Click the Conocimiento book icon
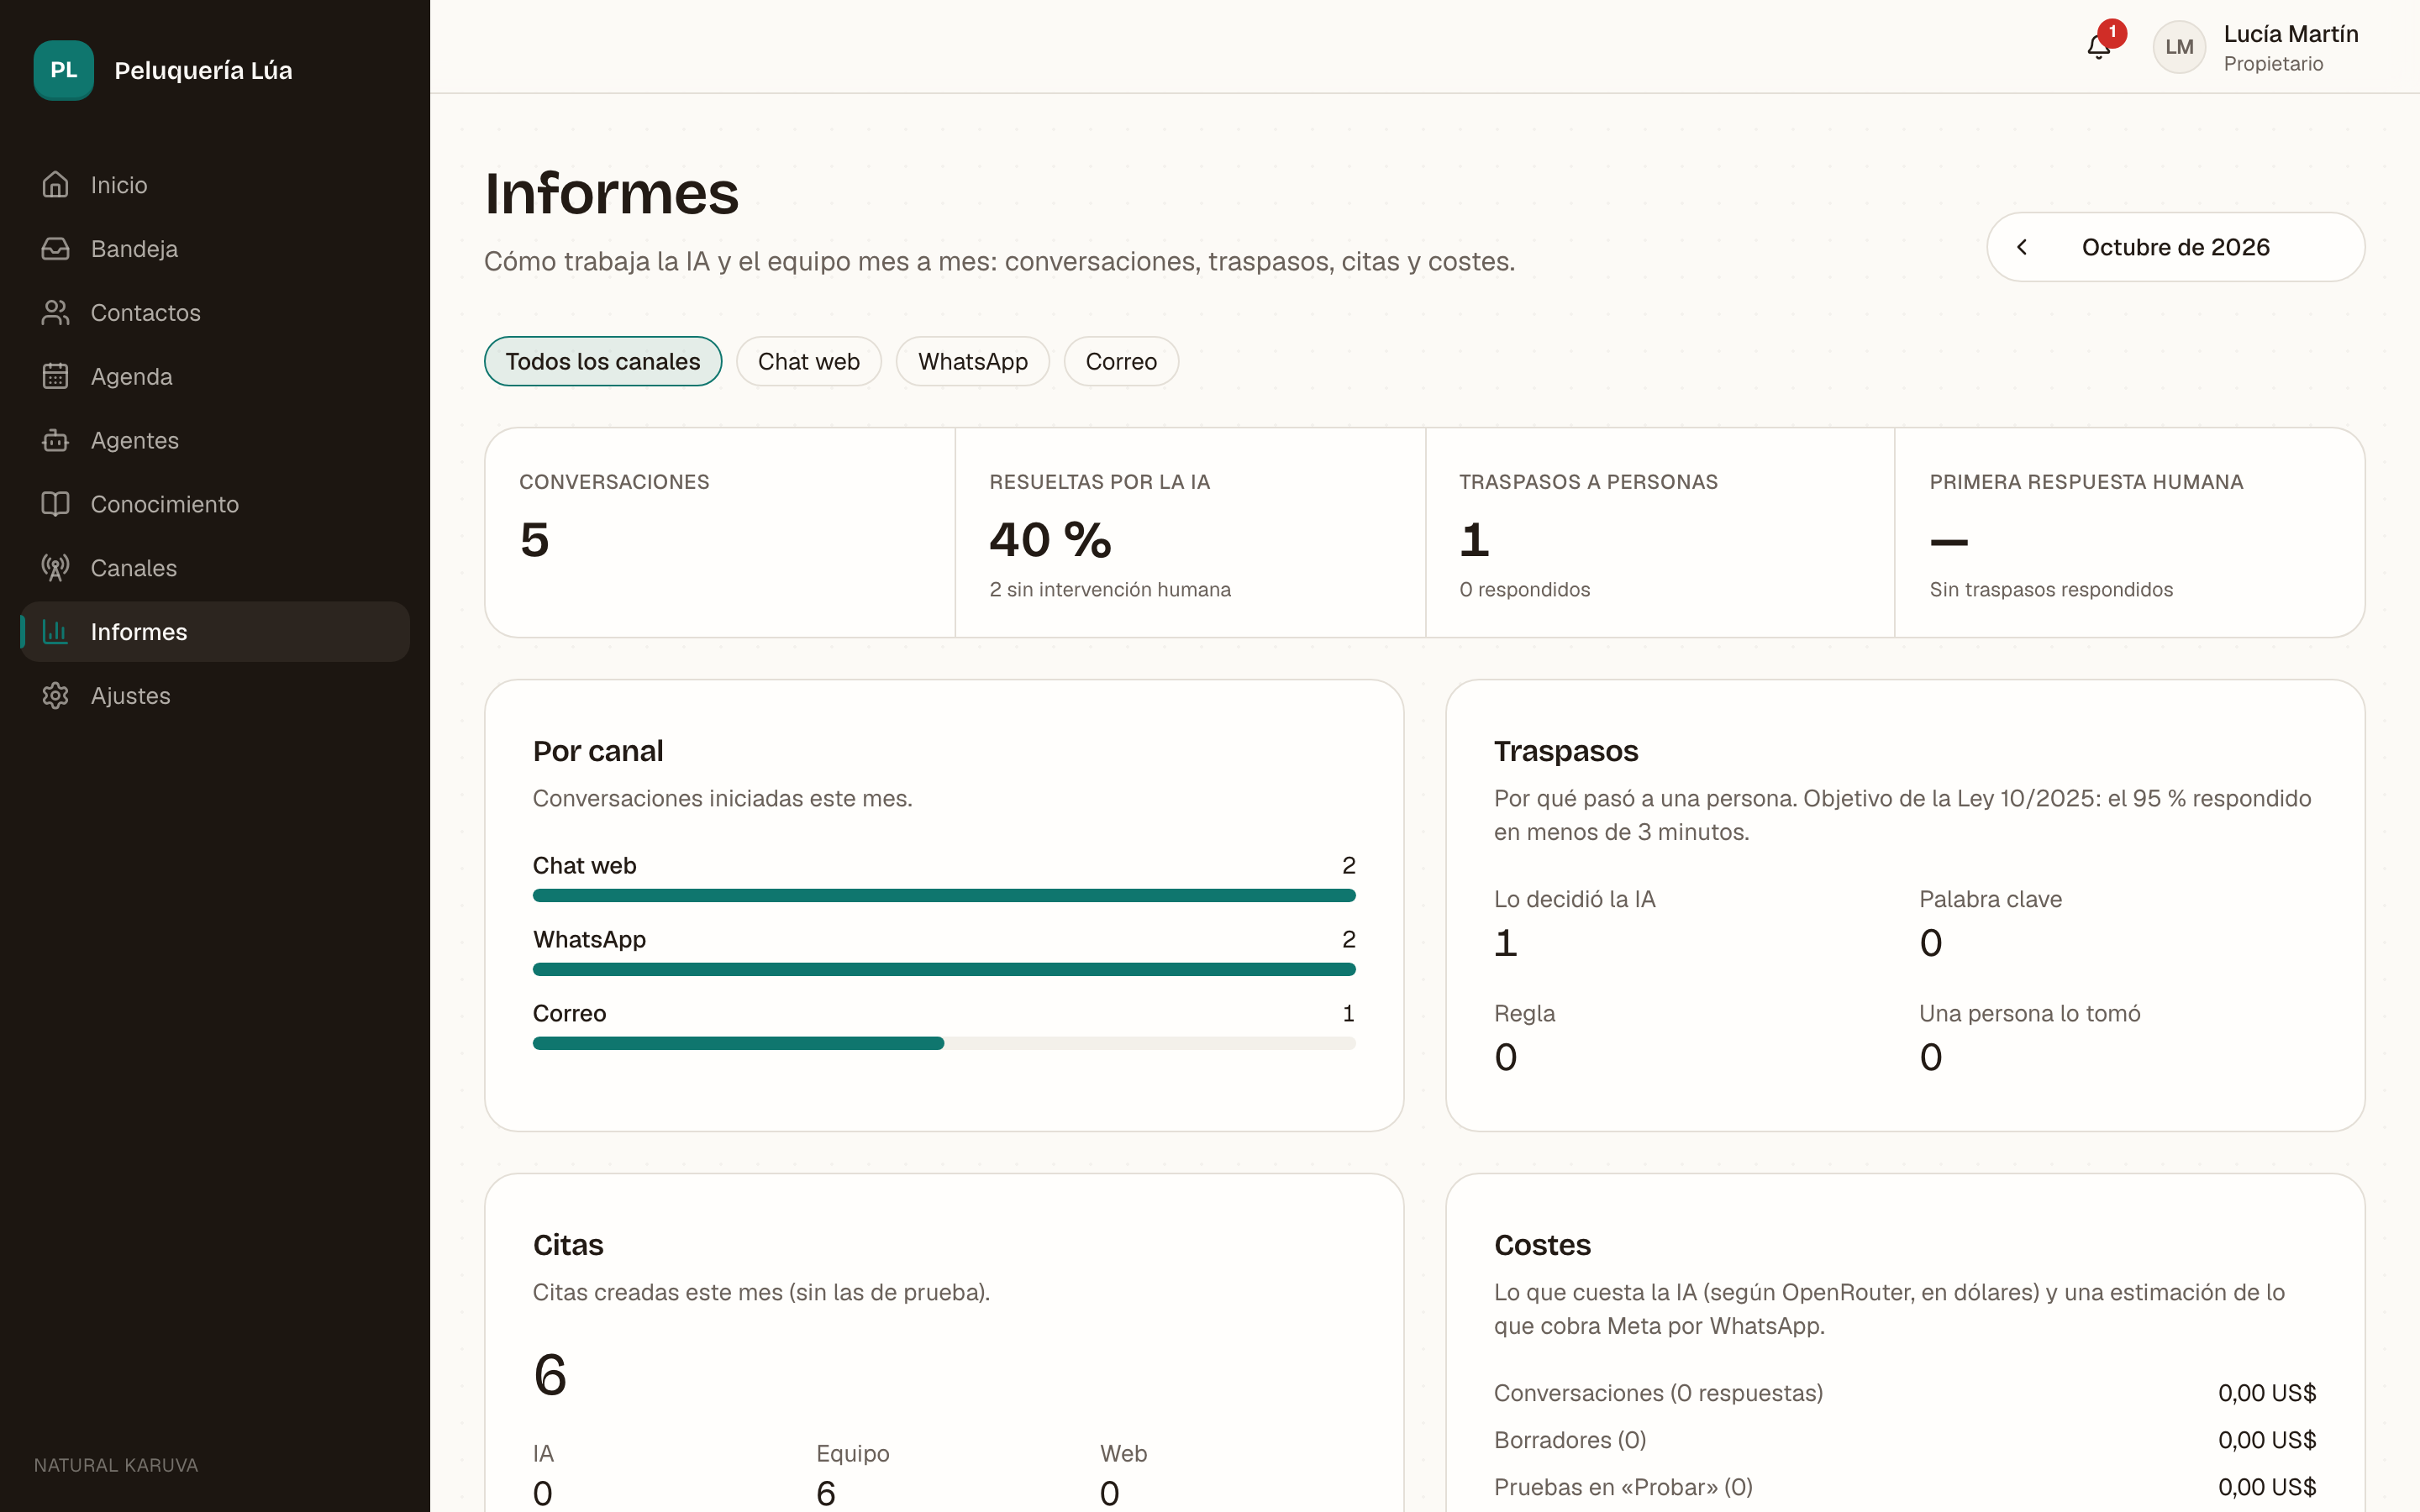The width and height of the screenshot is (2420, 1512). [55, 504]
